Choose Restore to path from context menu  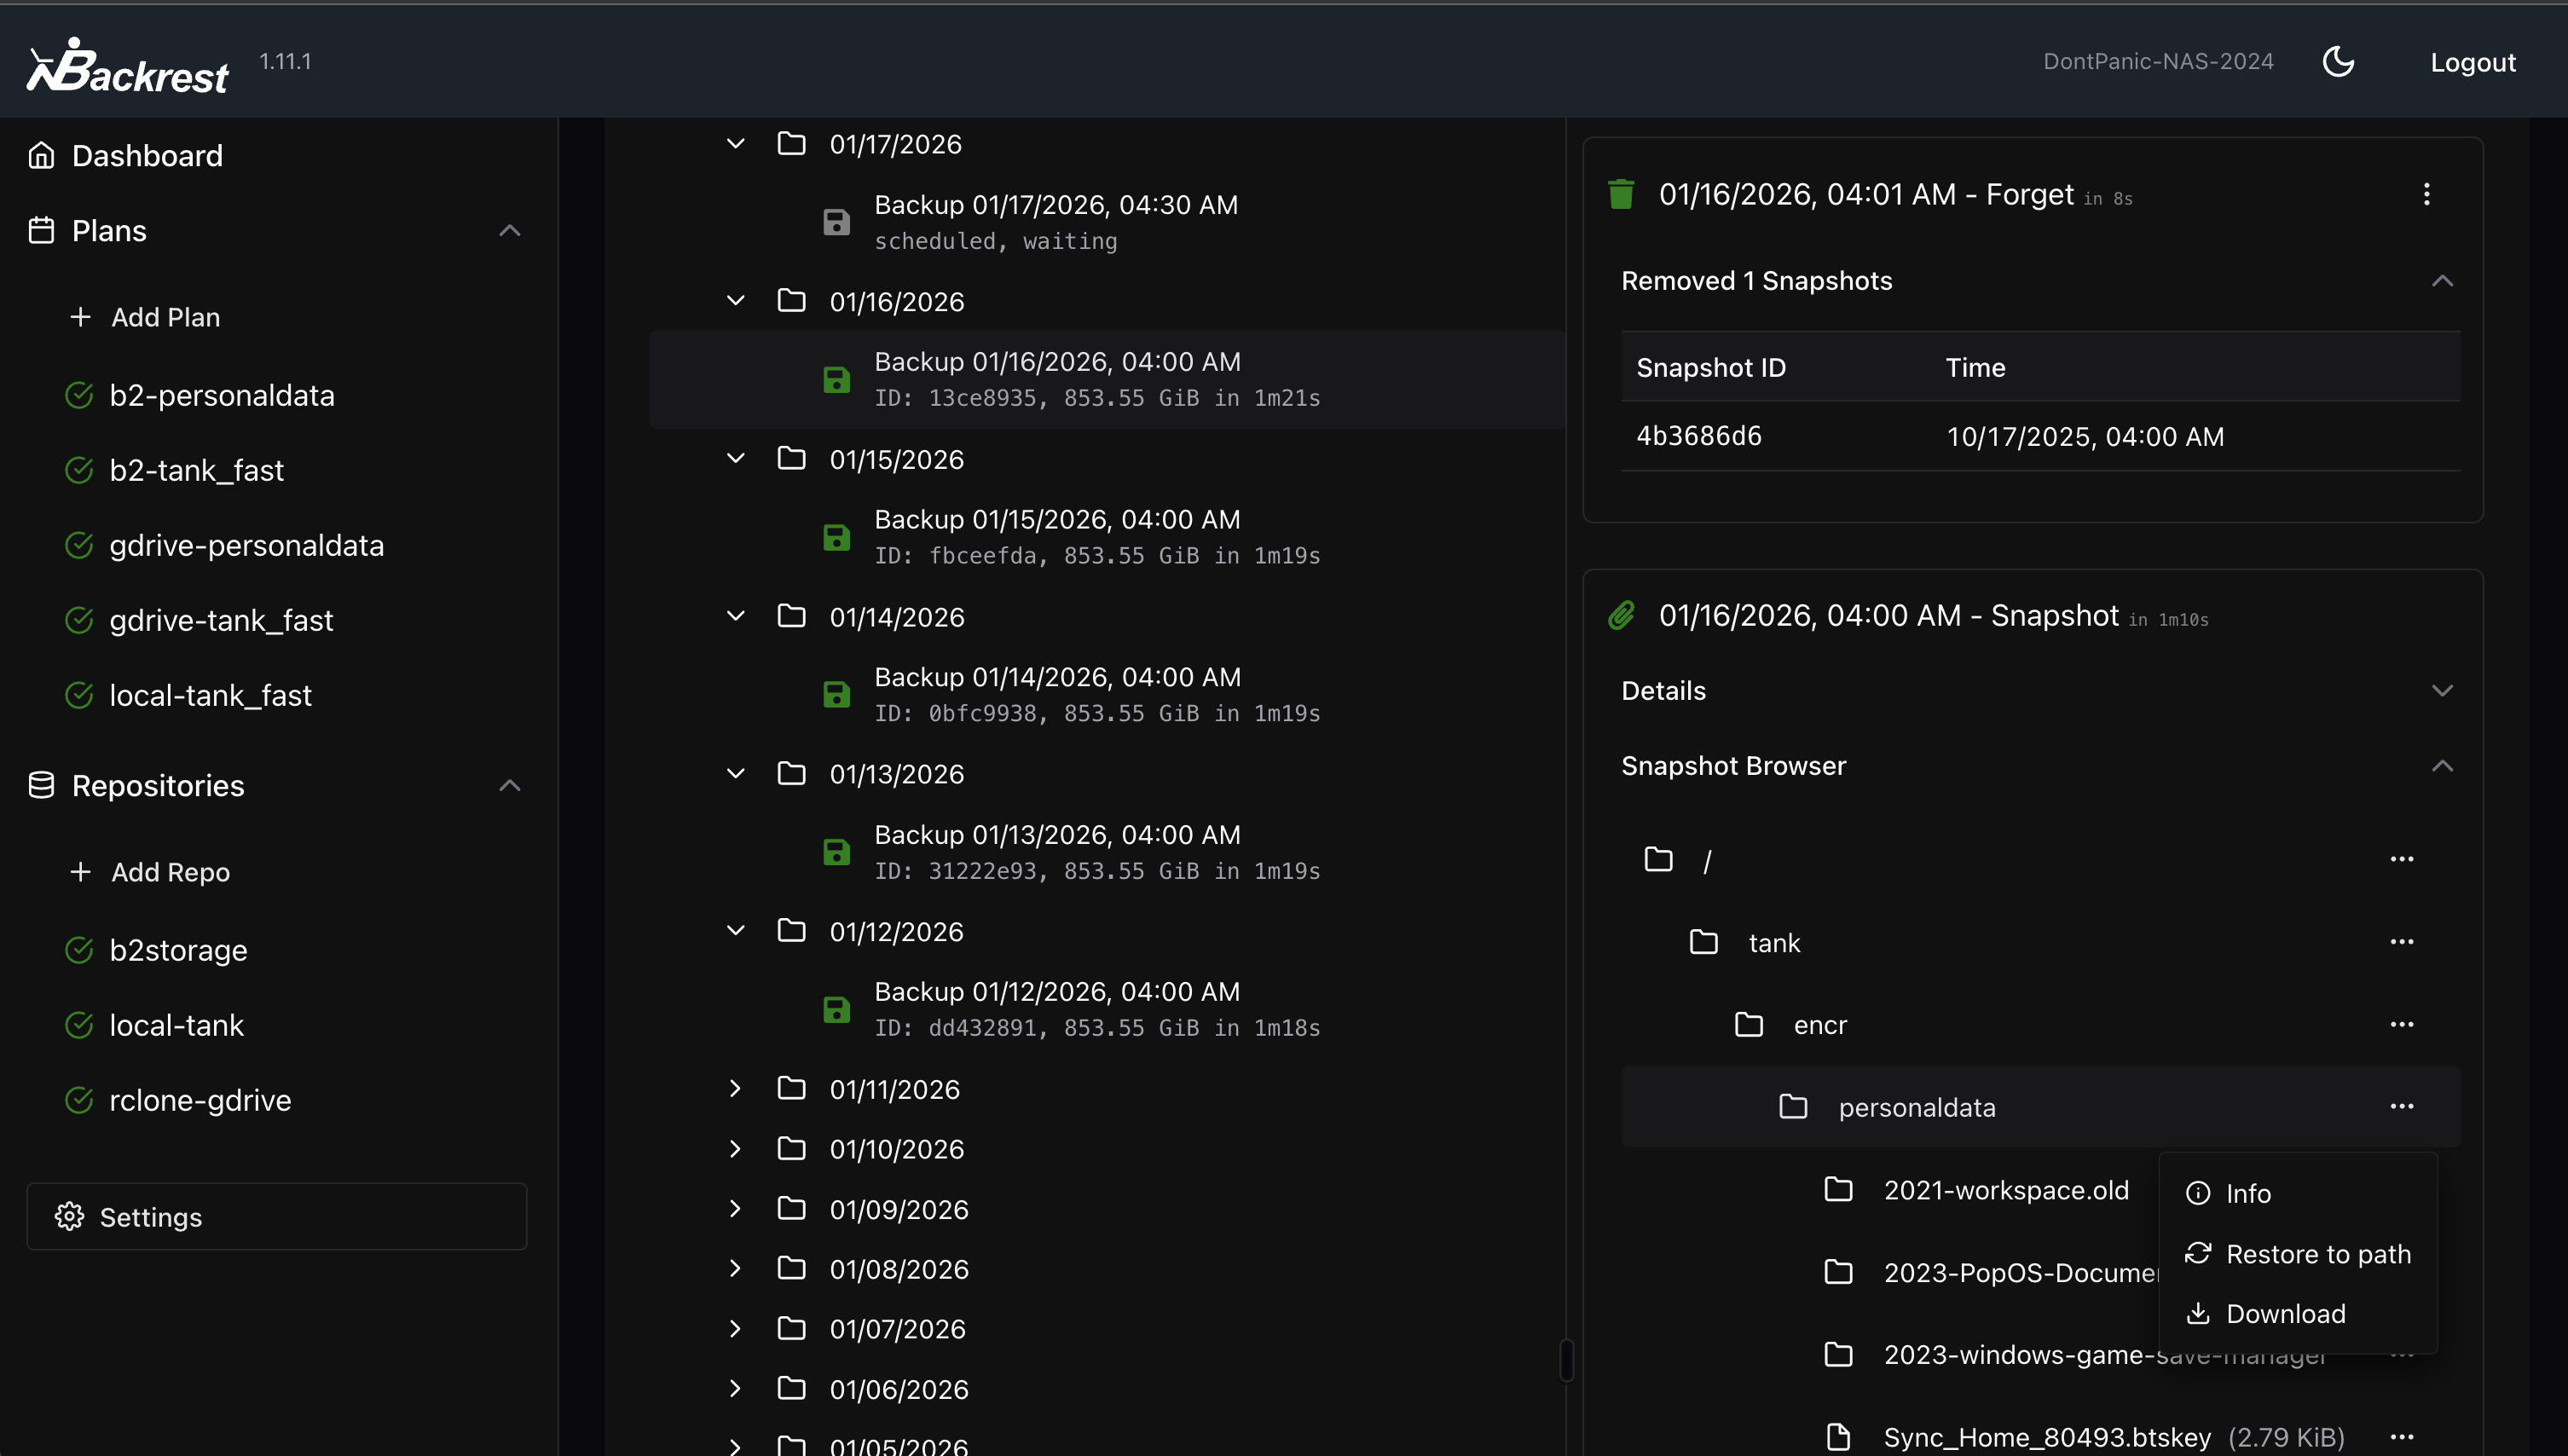click(2317, 1254)
